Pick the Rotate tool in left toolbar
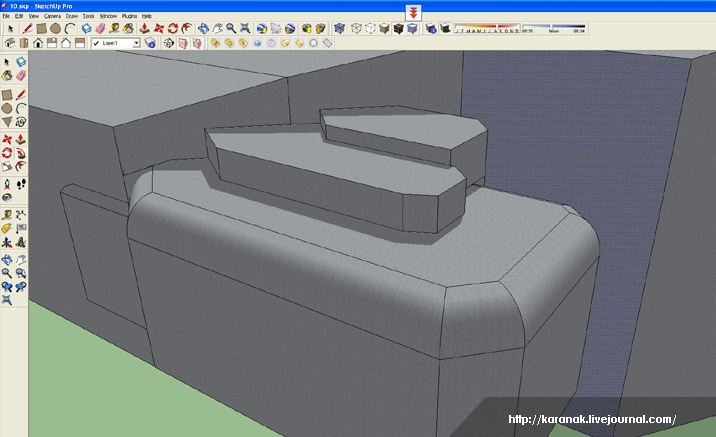Image resolution: width=716 pixels, height=437 pixels. point(7,154)
